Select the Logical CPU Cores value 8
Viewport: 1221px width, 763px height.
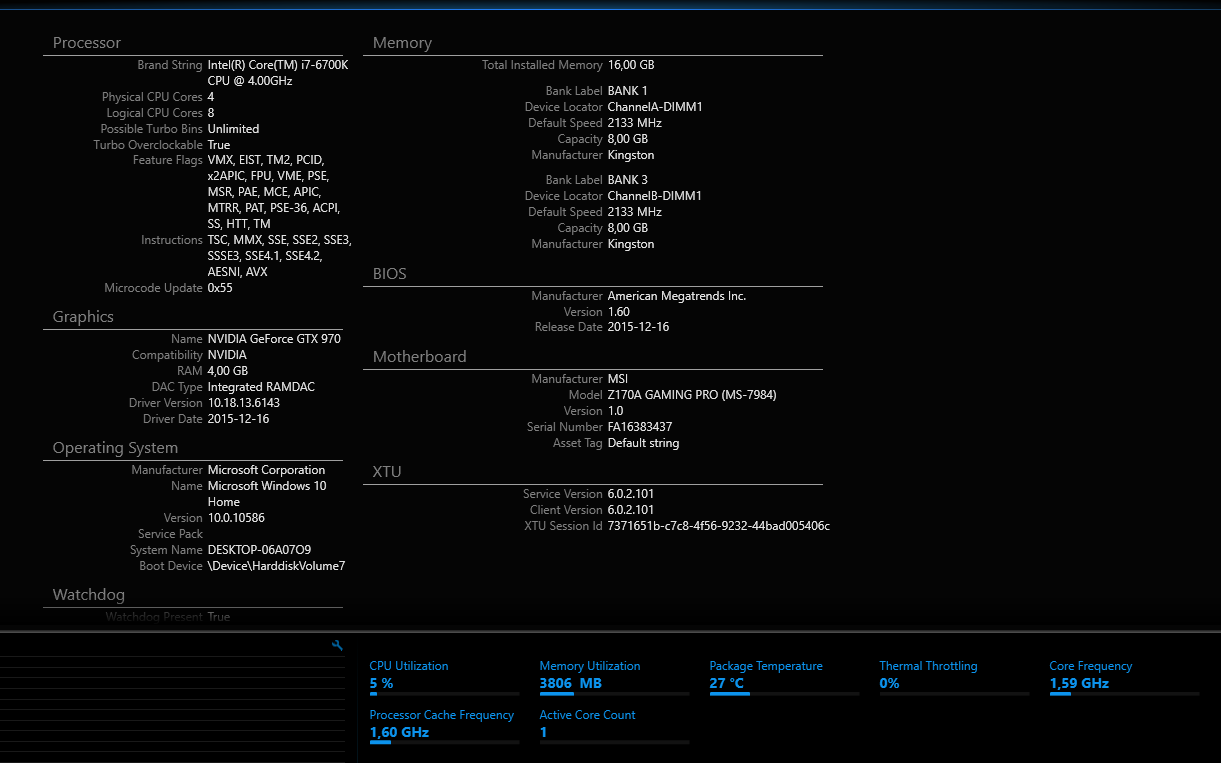pos(211,113)
